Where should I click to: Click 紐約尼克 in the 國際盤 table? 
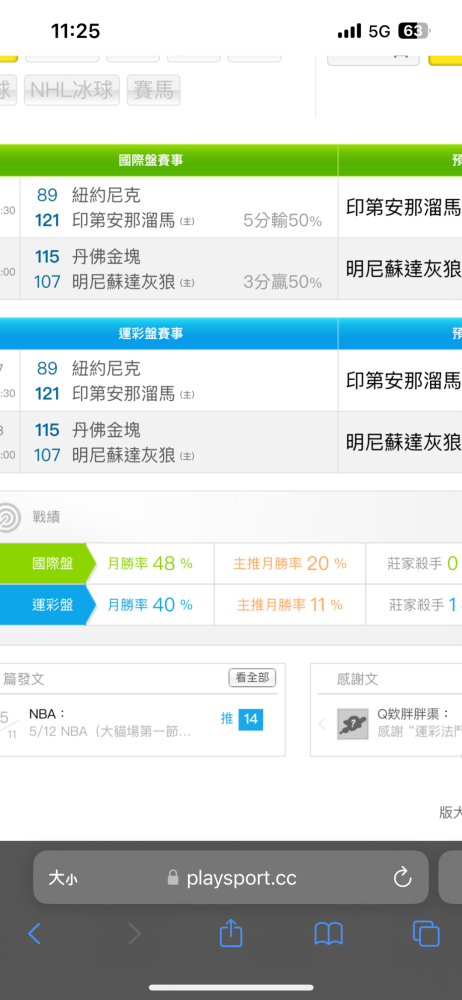[107, 195]
